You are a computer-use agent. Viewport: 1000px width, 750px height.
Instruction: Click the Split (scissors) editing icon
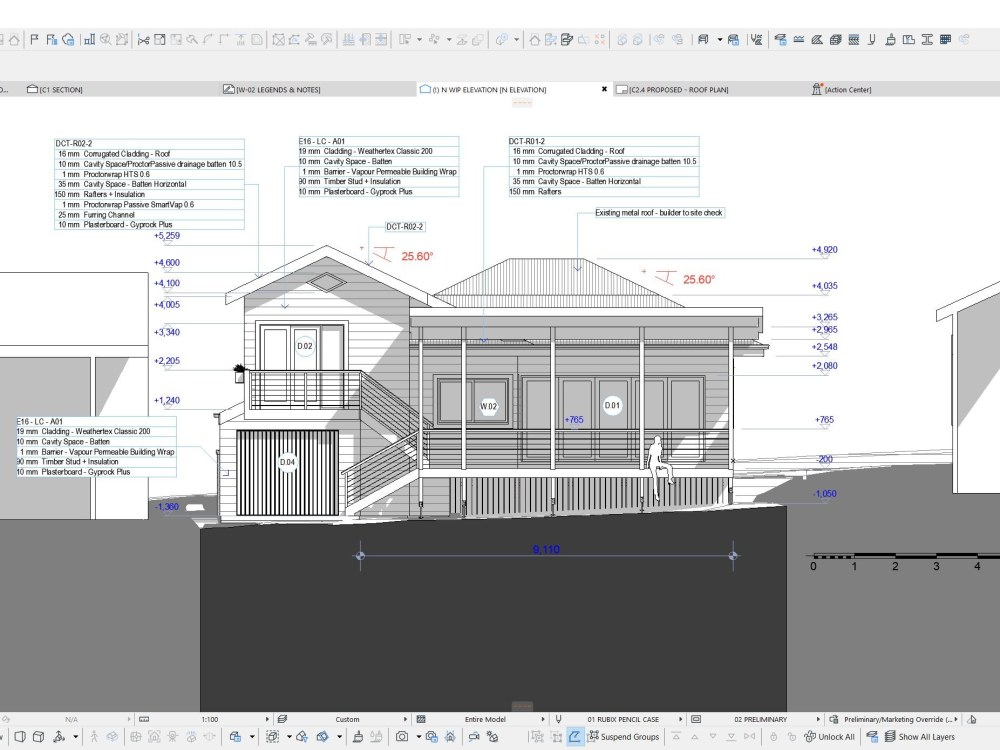pos(143,40)
